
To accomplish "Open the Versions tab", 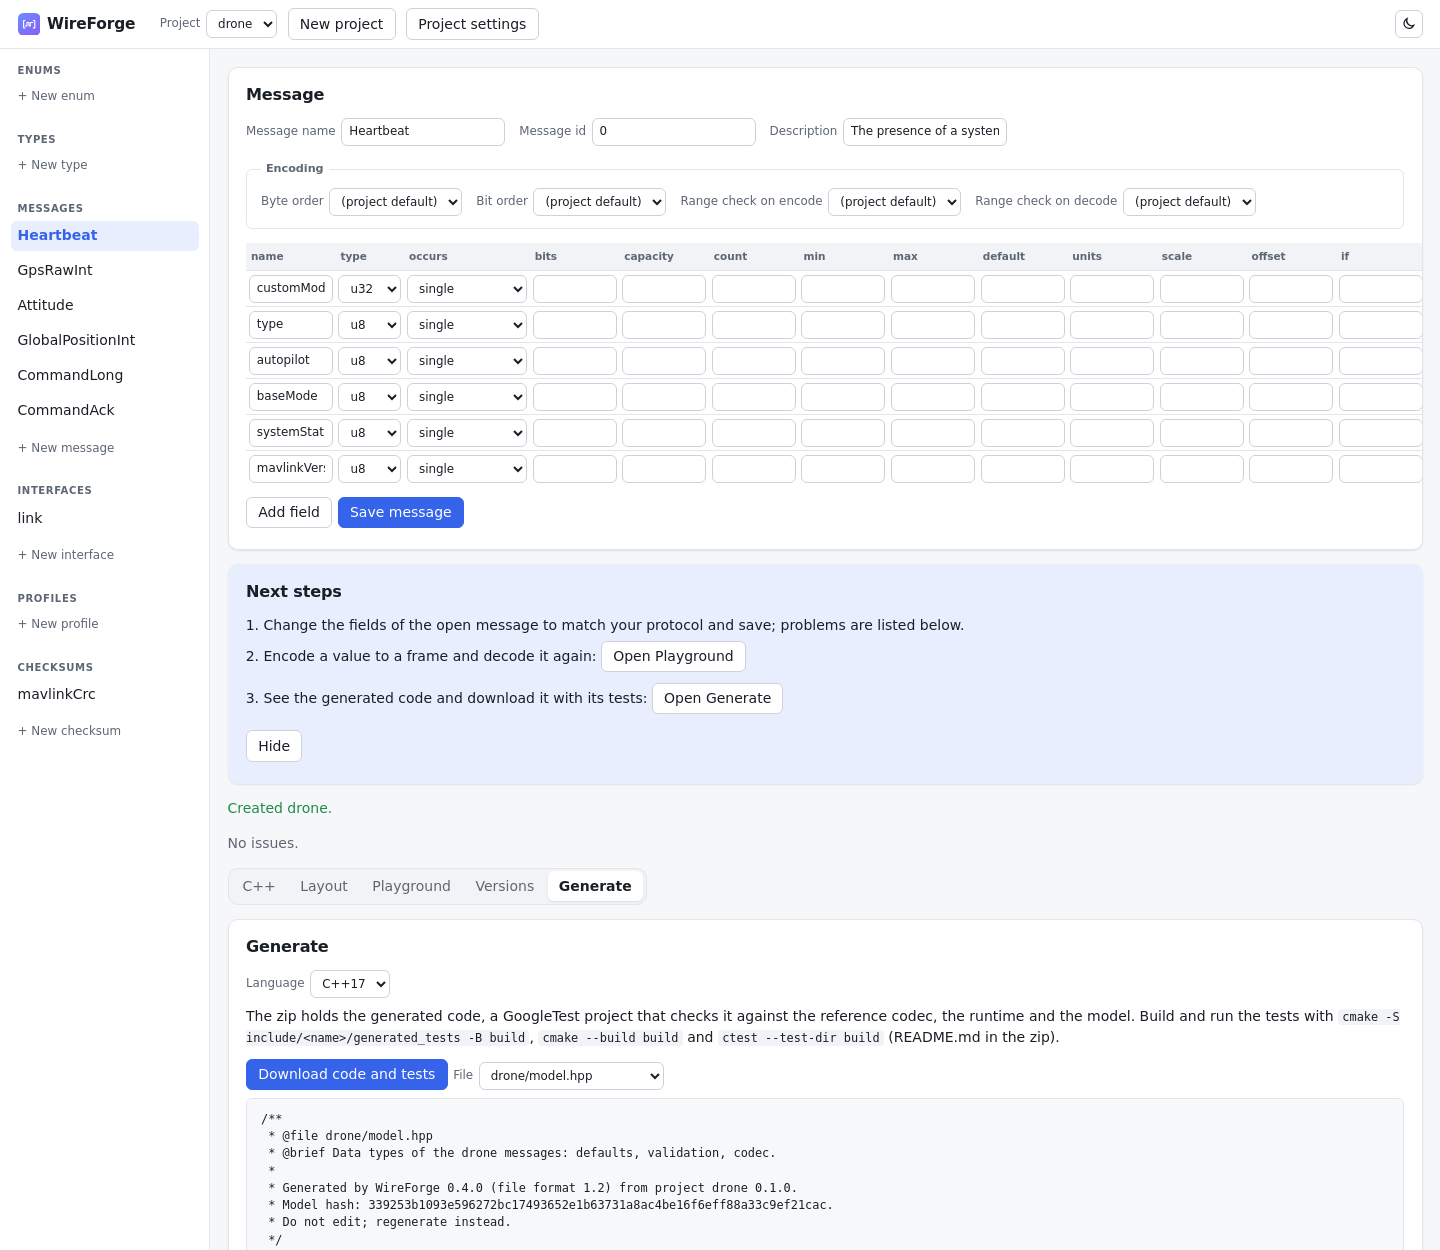I will coord(505,886).
